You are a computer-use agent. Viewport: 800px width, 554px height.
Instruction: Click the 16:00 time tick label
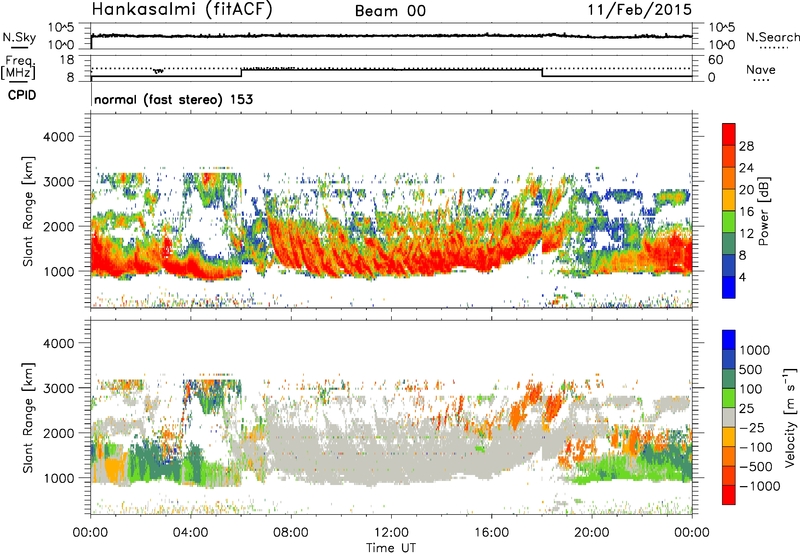(491, 533)
